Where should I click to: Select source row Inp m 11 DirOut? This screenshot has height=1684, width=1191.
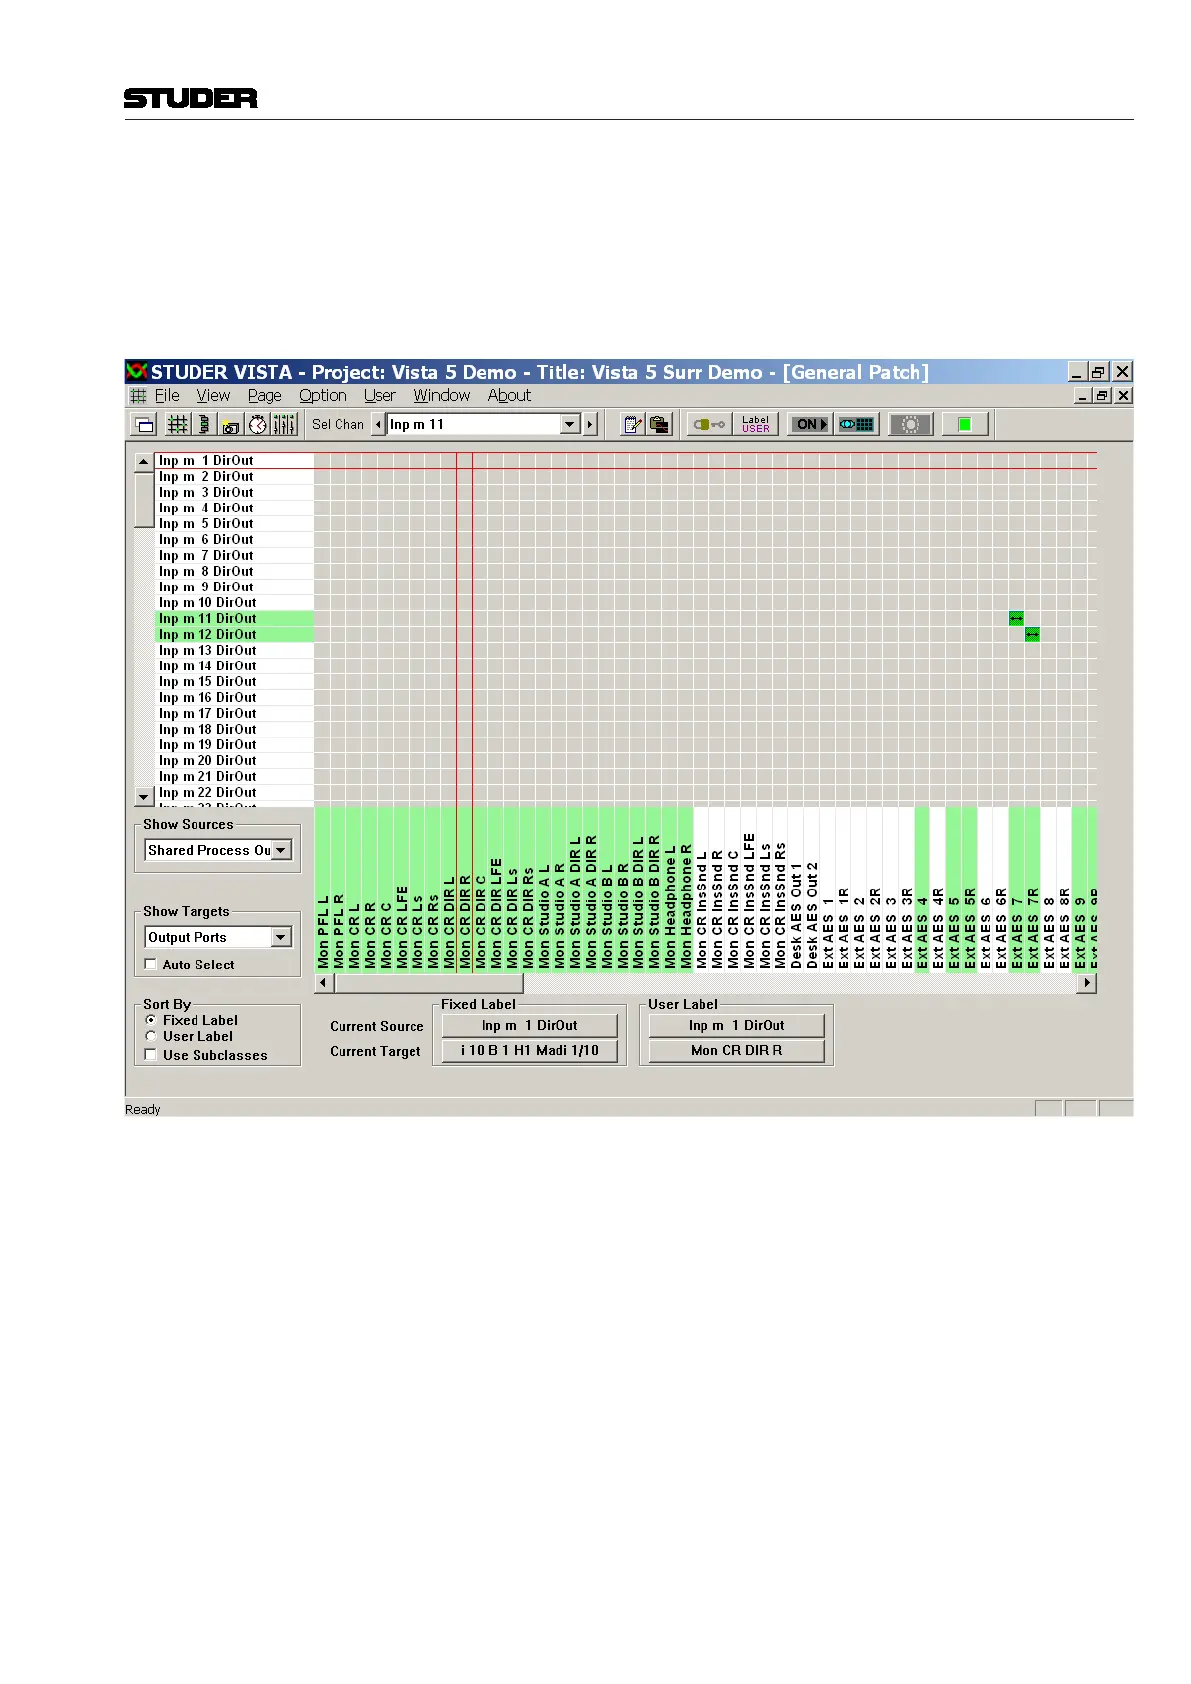[235, 619]
